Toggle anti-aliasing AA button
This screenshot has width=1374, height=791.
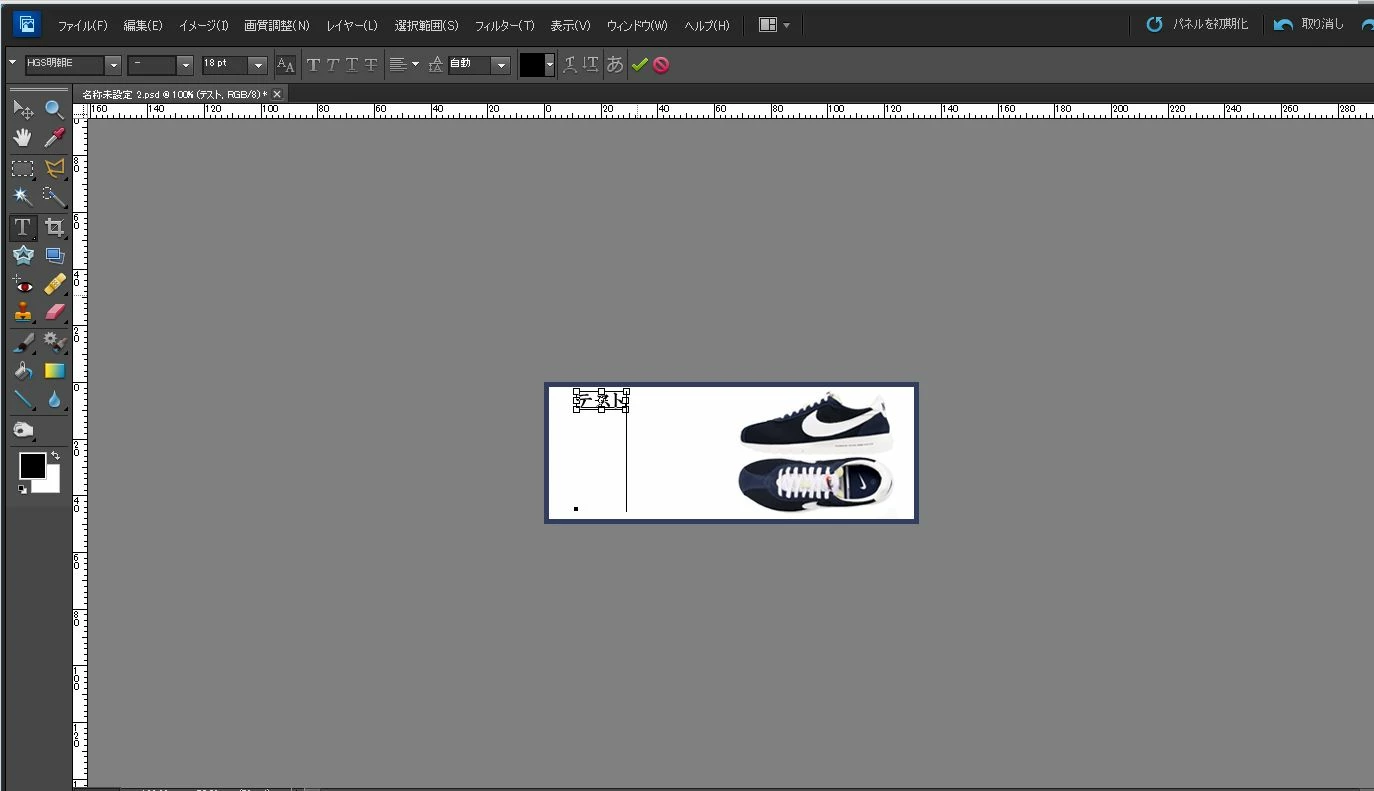pos(285,65)
